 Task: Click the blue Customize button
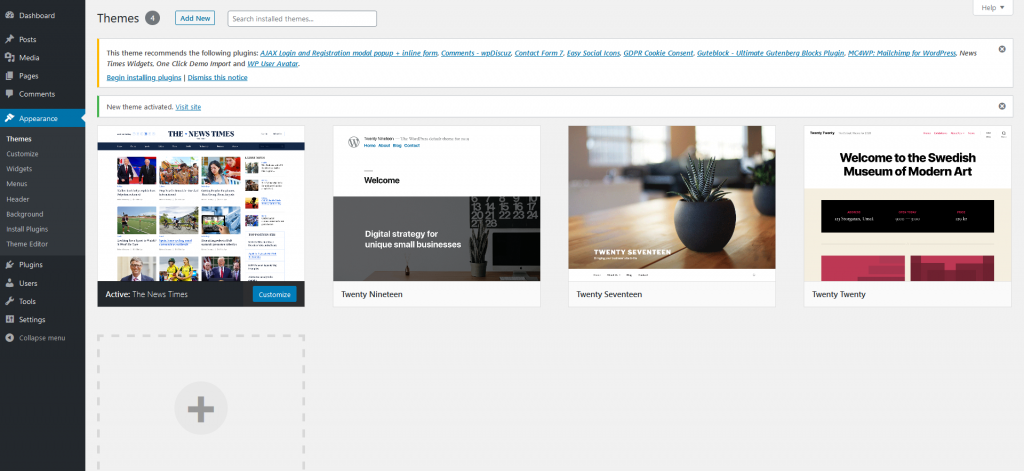(274, 295)
